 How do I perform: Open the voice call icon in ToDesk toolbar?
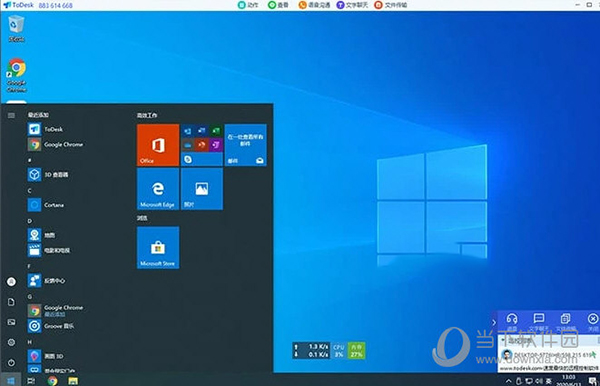(302, 5)
